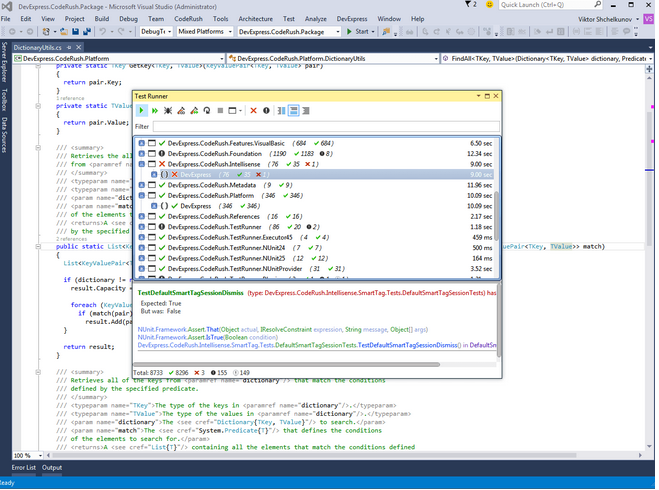Open the Test menu
The height and width of the screenshot is (490, 659).
click(289, 19)
